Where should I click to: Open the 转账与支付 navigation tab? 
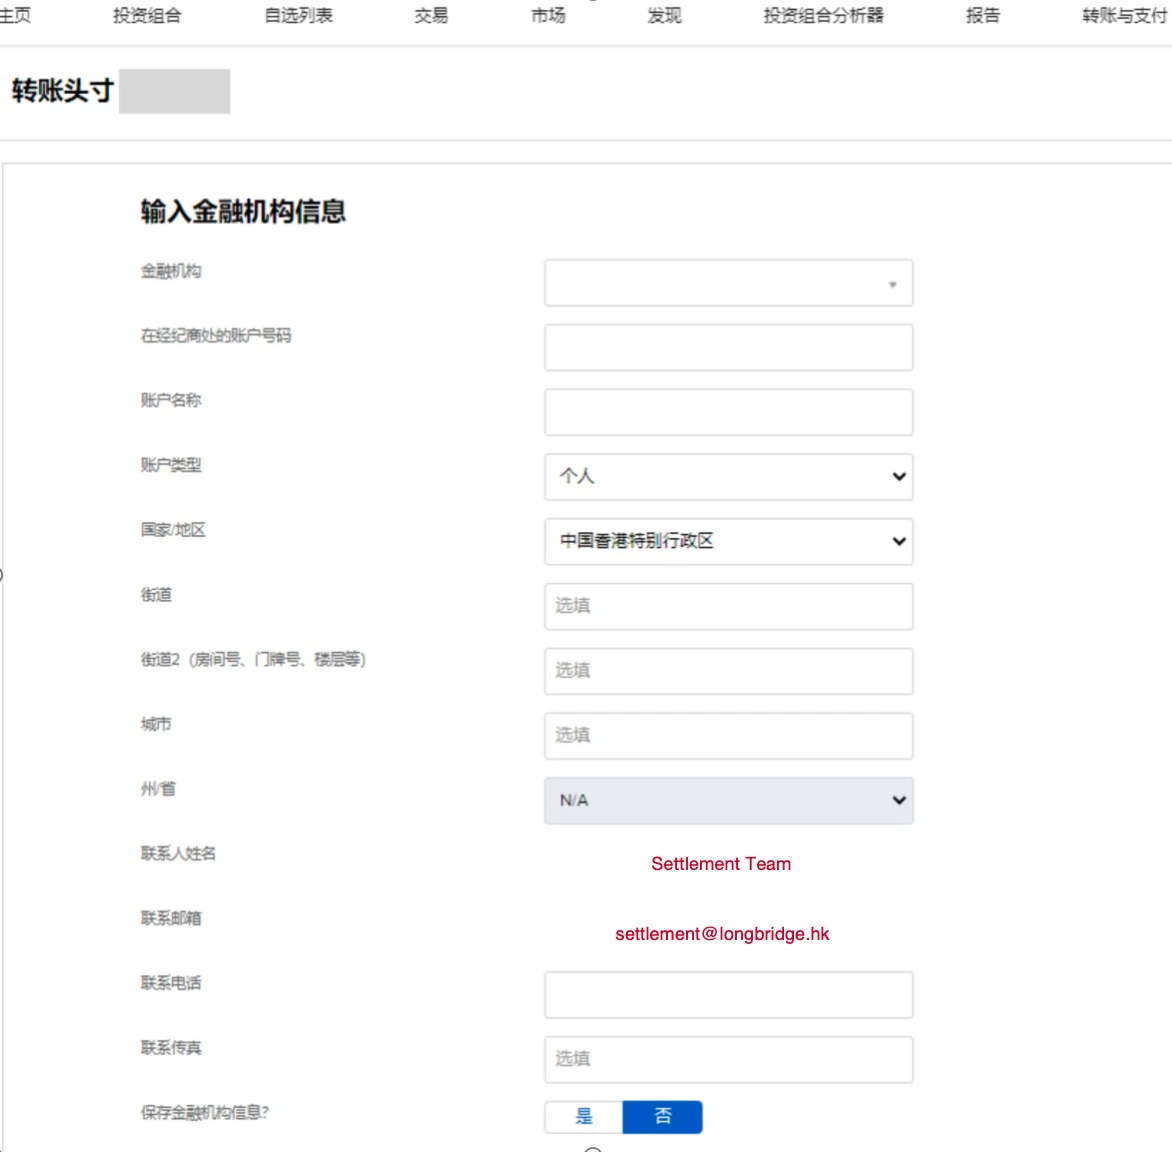(x=1124, y=15)
